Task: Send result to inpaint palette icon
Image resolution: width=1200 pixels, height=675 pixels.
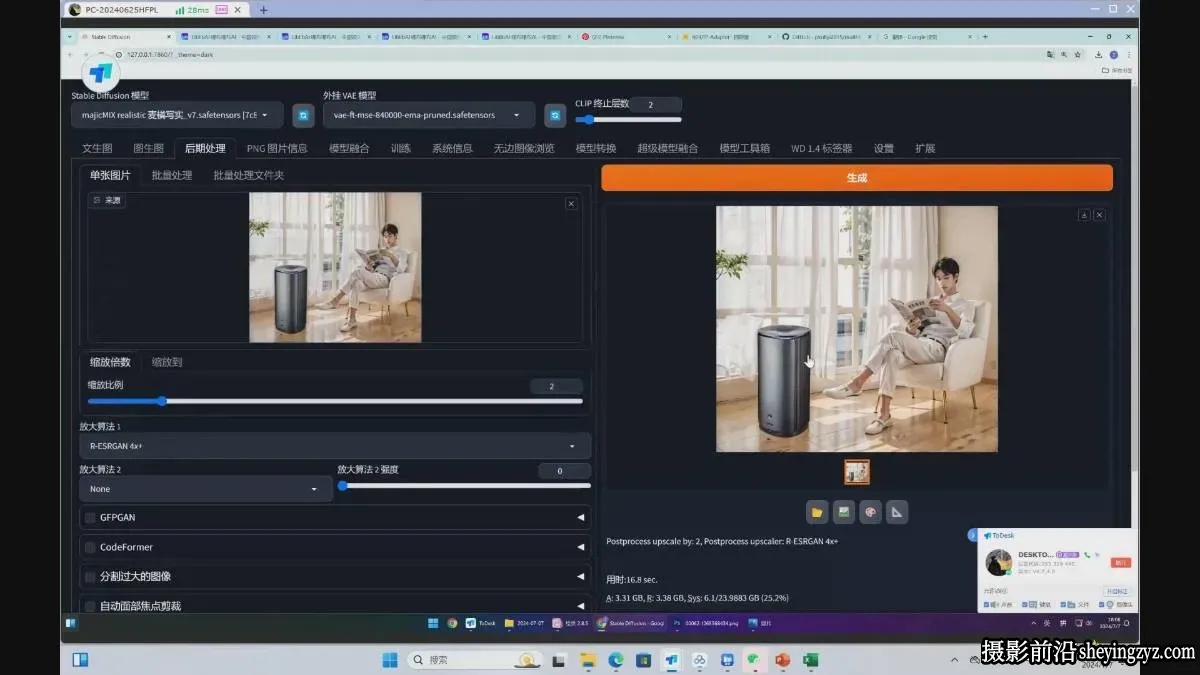Action: (x=870, y=512)
